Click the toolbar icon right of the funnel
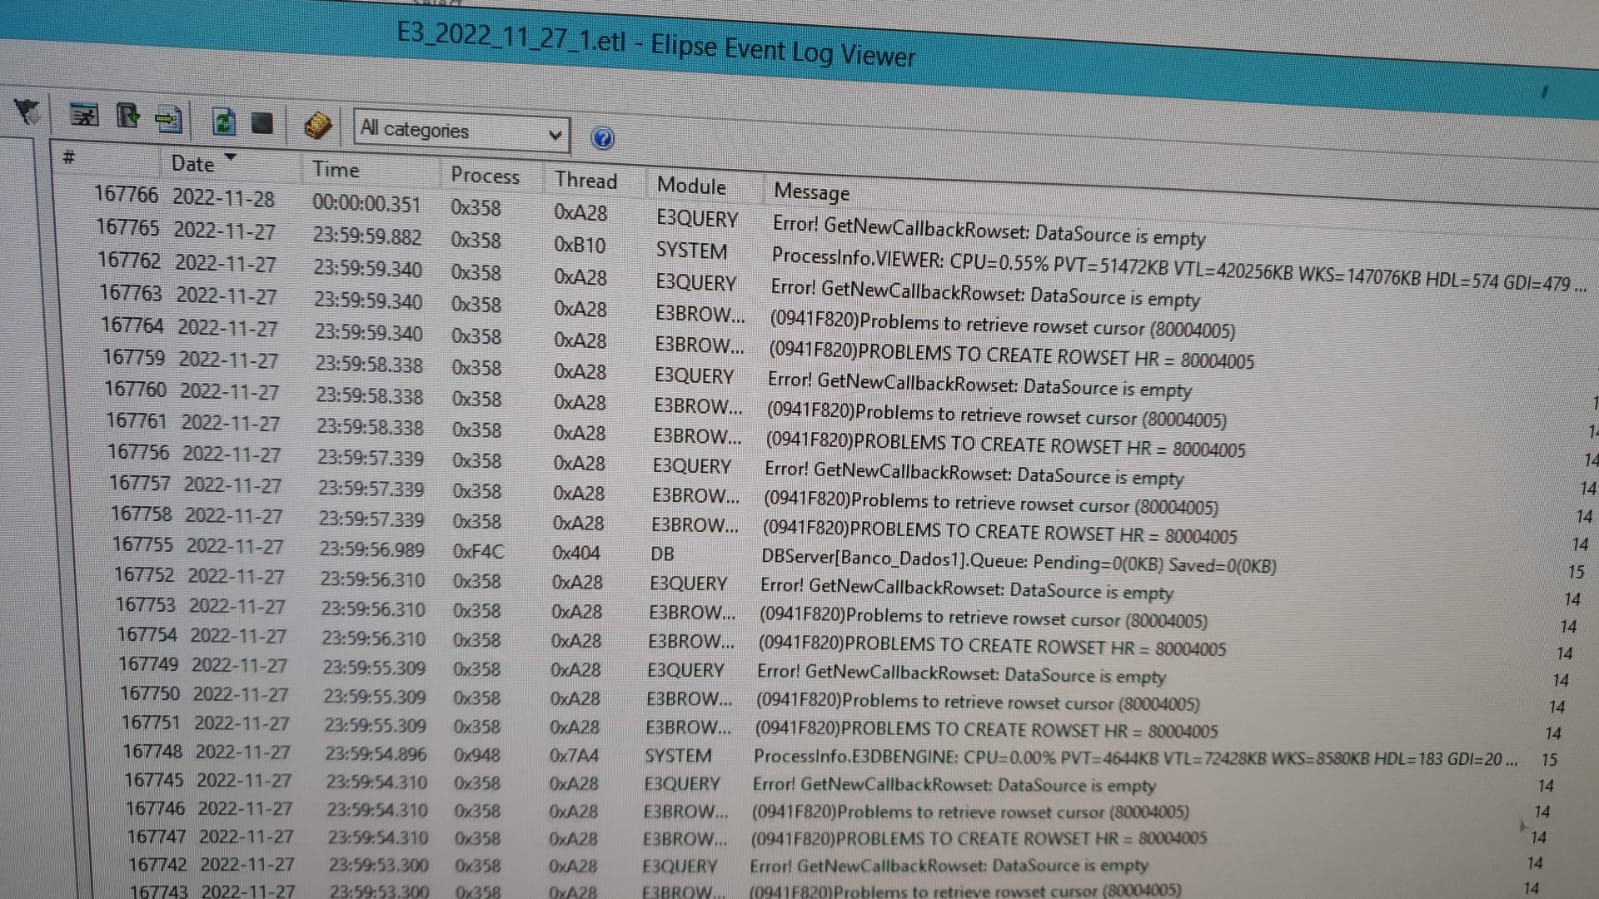 click(x=85, y=115)
